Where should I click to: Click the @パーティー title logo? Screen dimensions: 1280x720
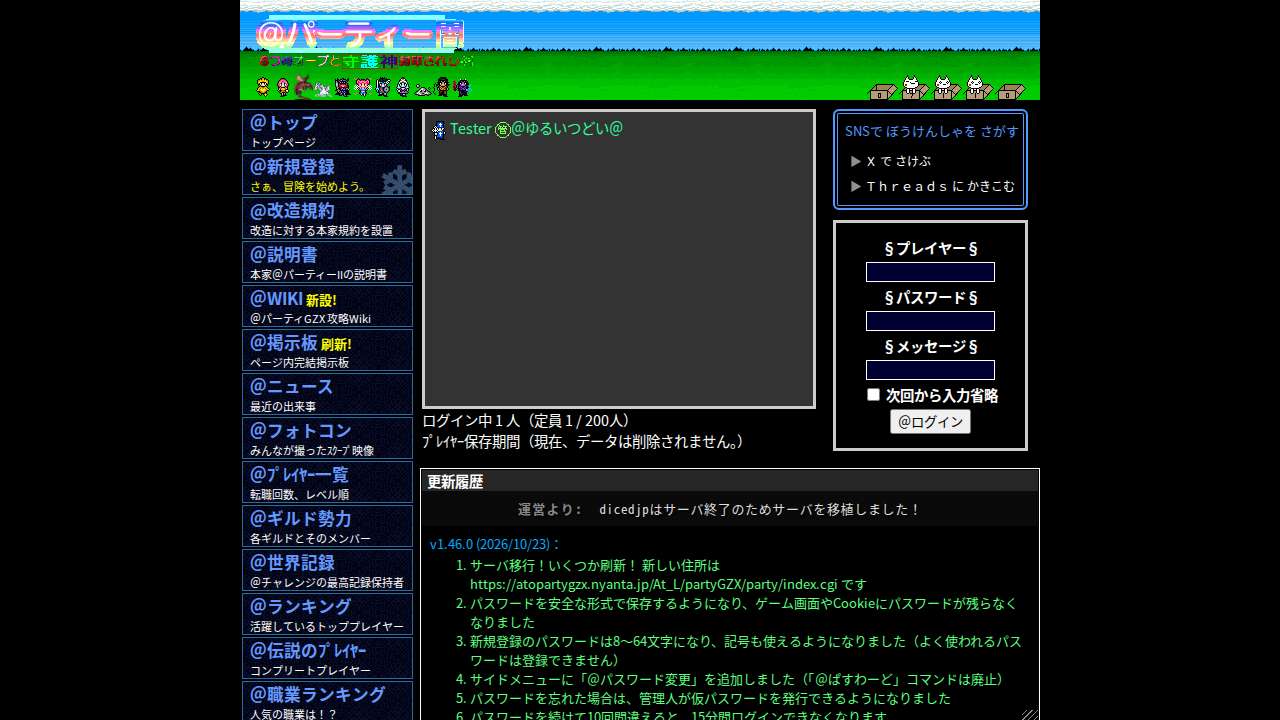click(360, 34)
